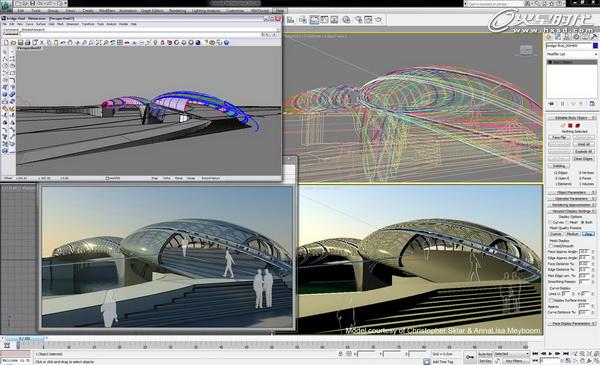
Task: Click object name field in Modify panel
Action: click(x=568, y=46)
